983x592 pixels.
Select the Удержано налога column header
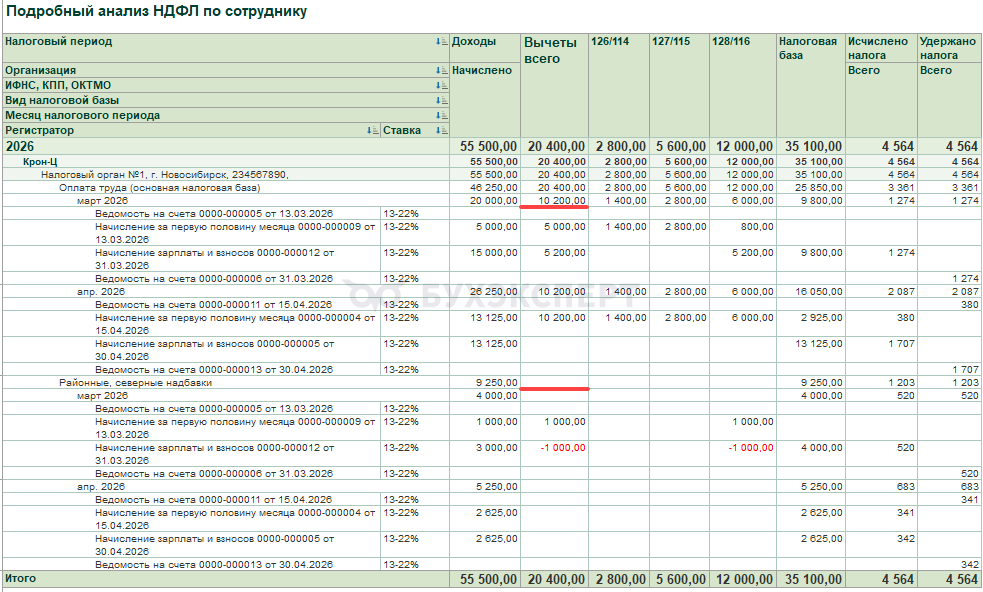click(x=949, y=48)
